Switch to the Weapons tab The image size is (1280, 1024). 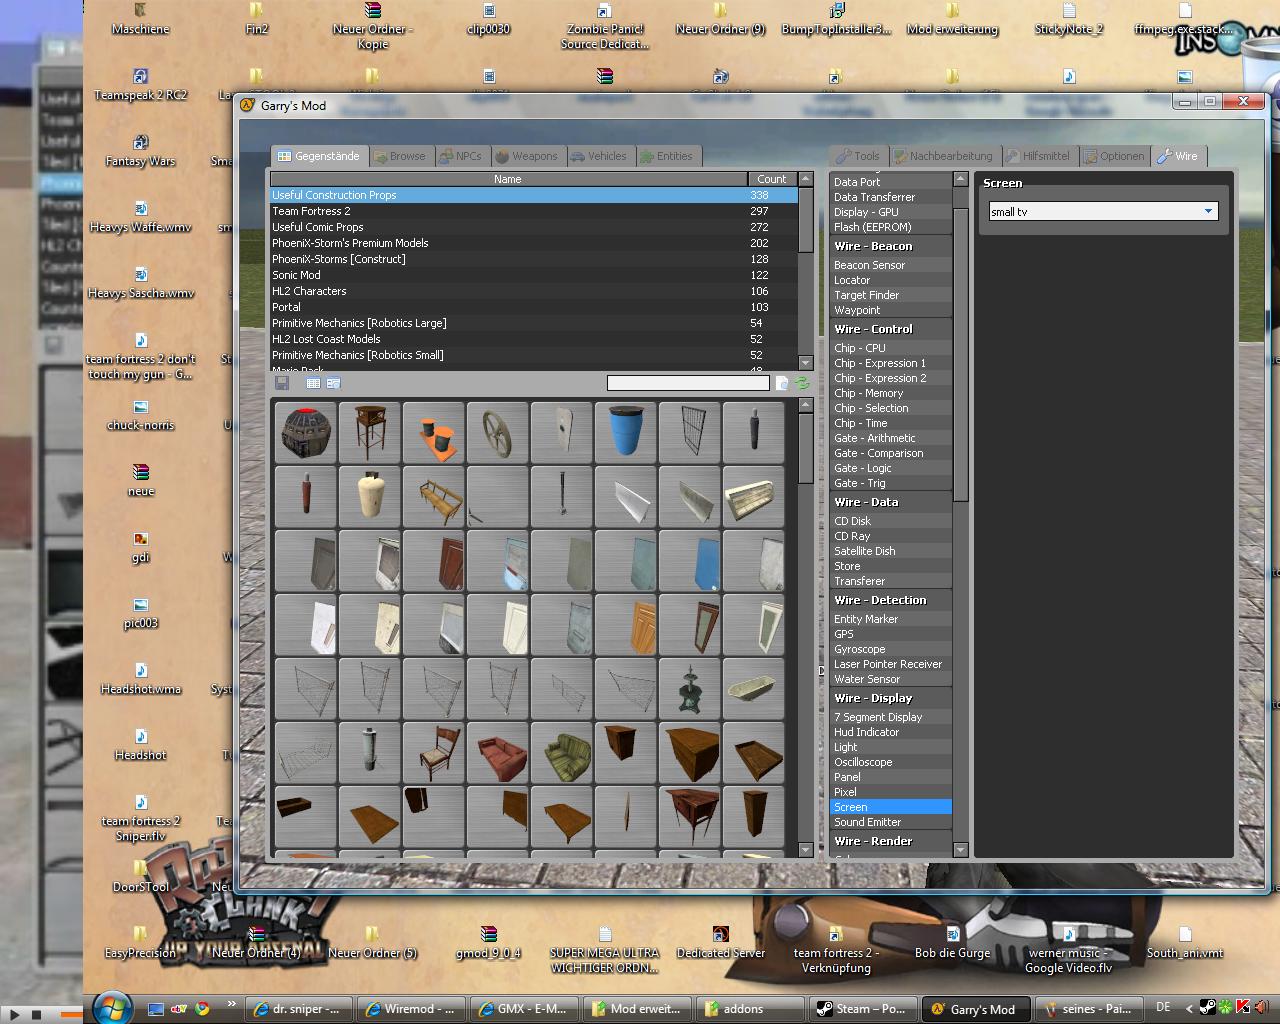(x=526, y=156)
